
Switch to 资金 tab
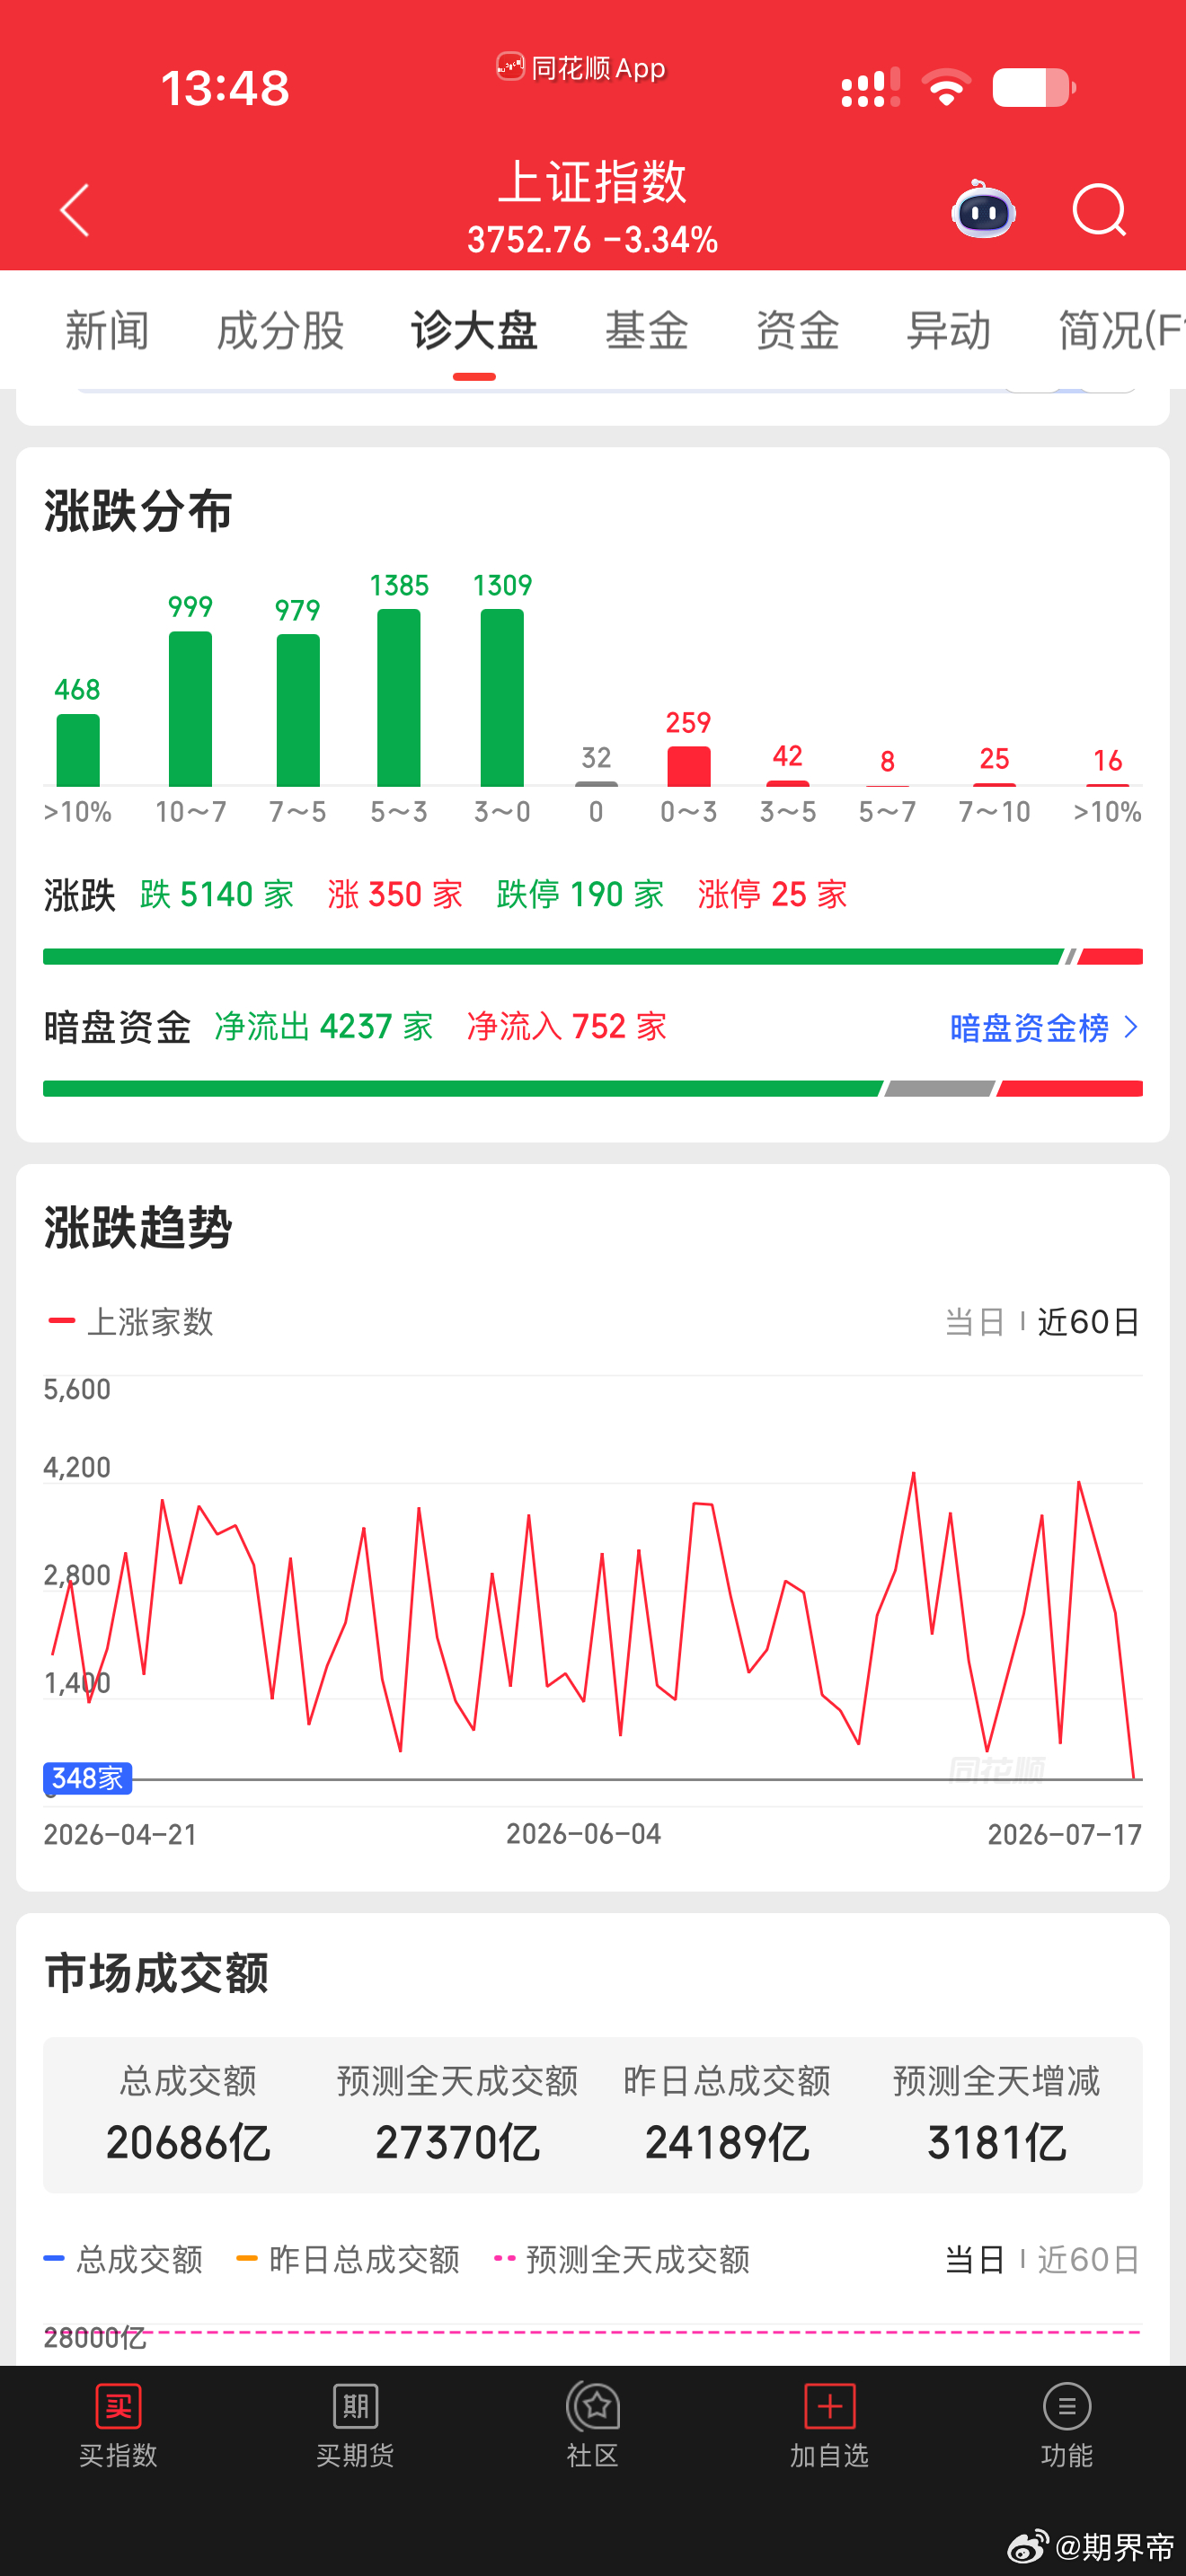[x=797, y=330]
